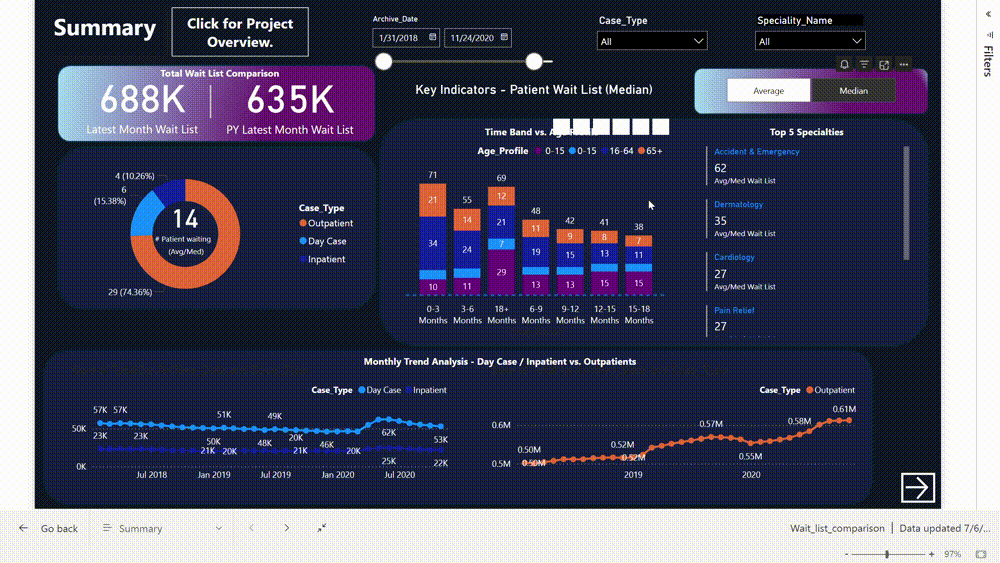Viewport: 1000px width, 563px height.
Task: Switch key indicators to Average
Action: pyautogui.click(x=768, y=91)
